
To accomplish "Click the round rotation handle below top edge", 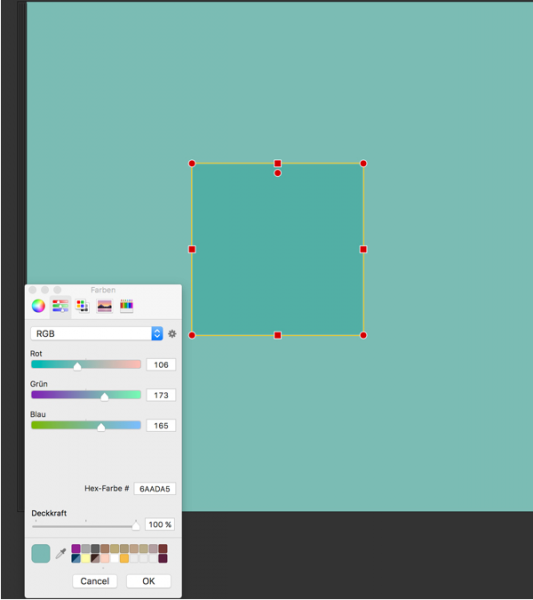I will (278, 173).
